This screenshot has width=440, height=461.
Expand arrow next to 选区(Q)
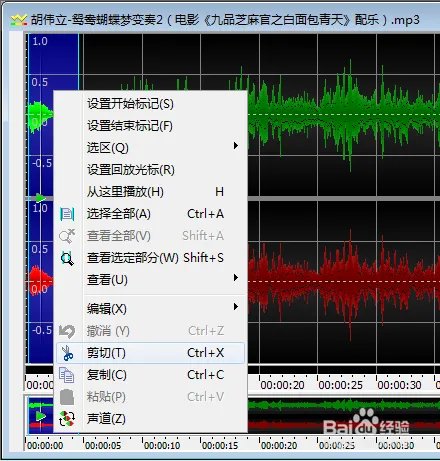[236, 146]
